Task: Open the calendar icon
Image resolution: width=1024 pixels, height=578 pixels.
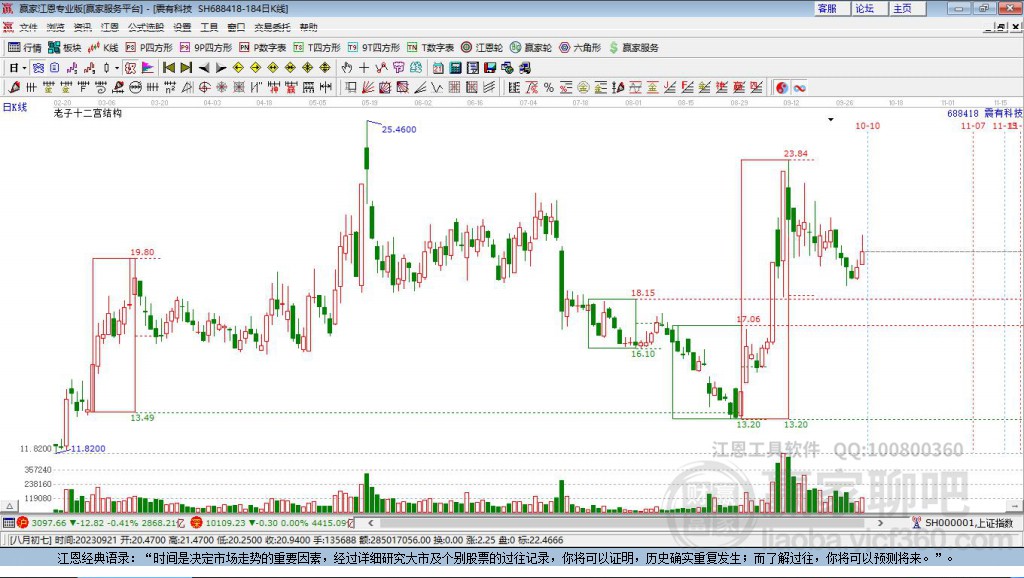Action: [x=438, y=67]
